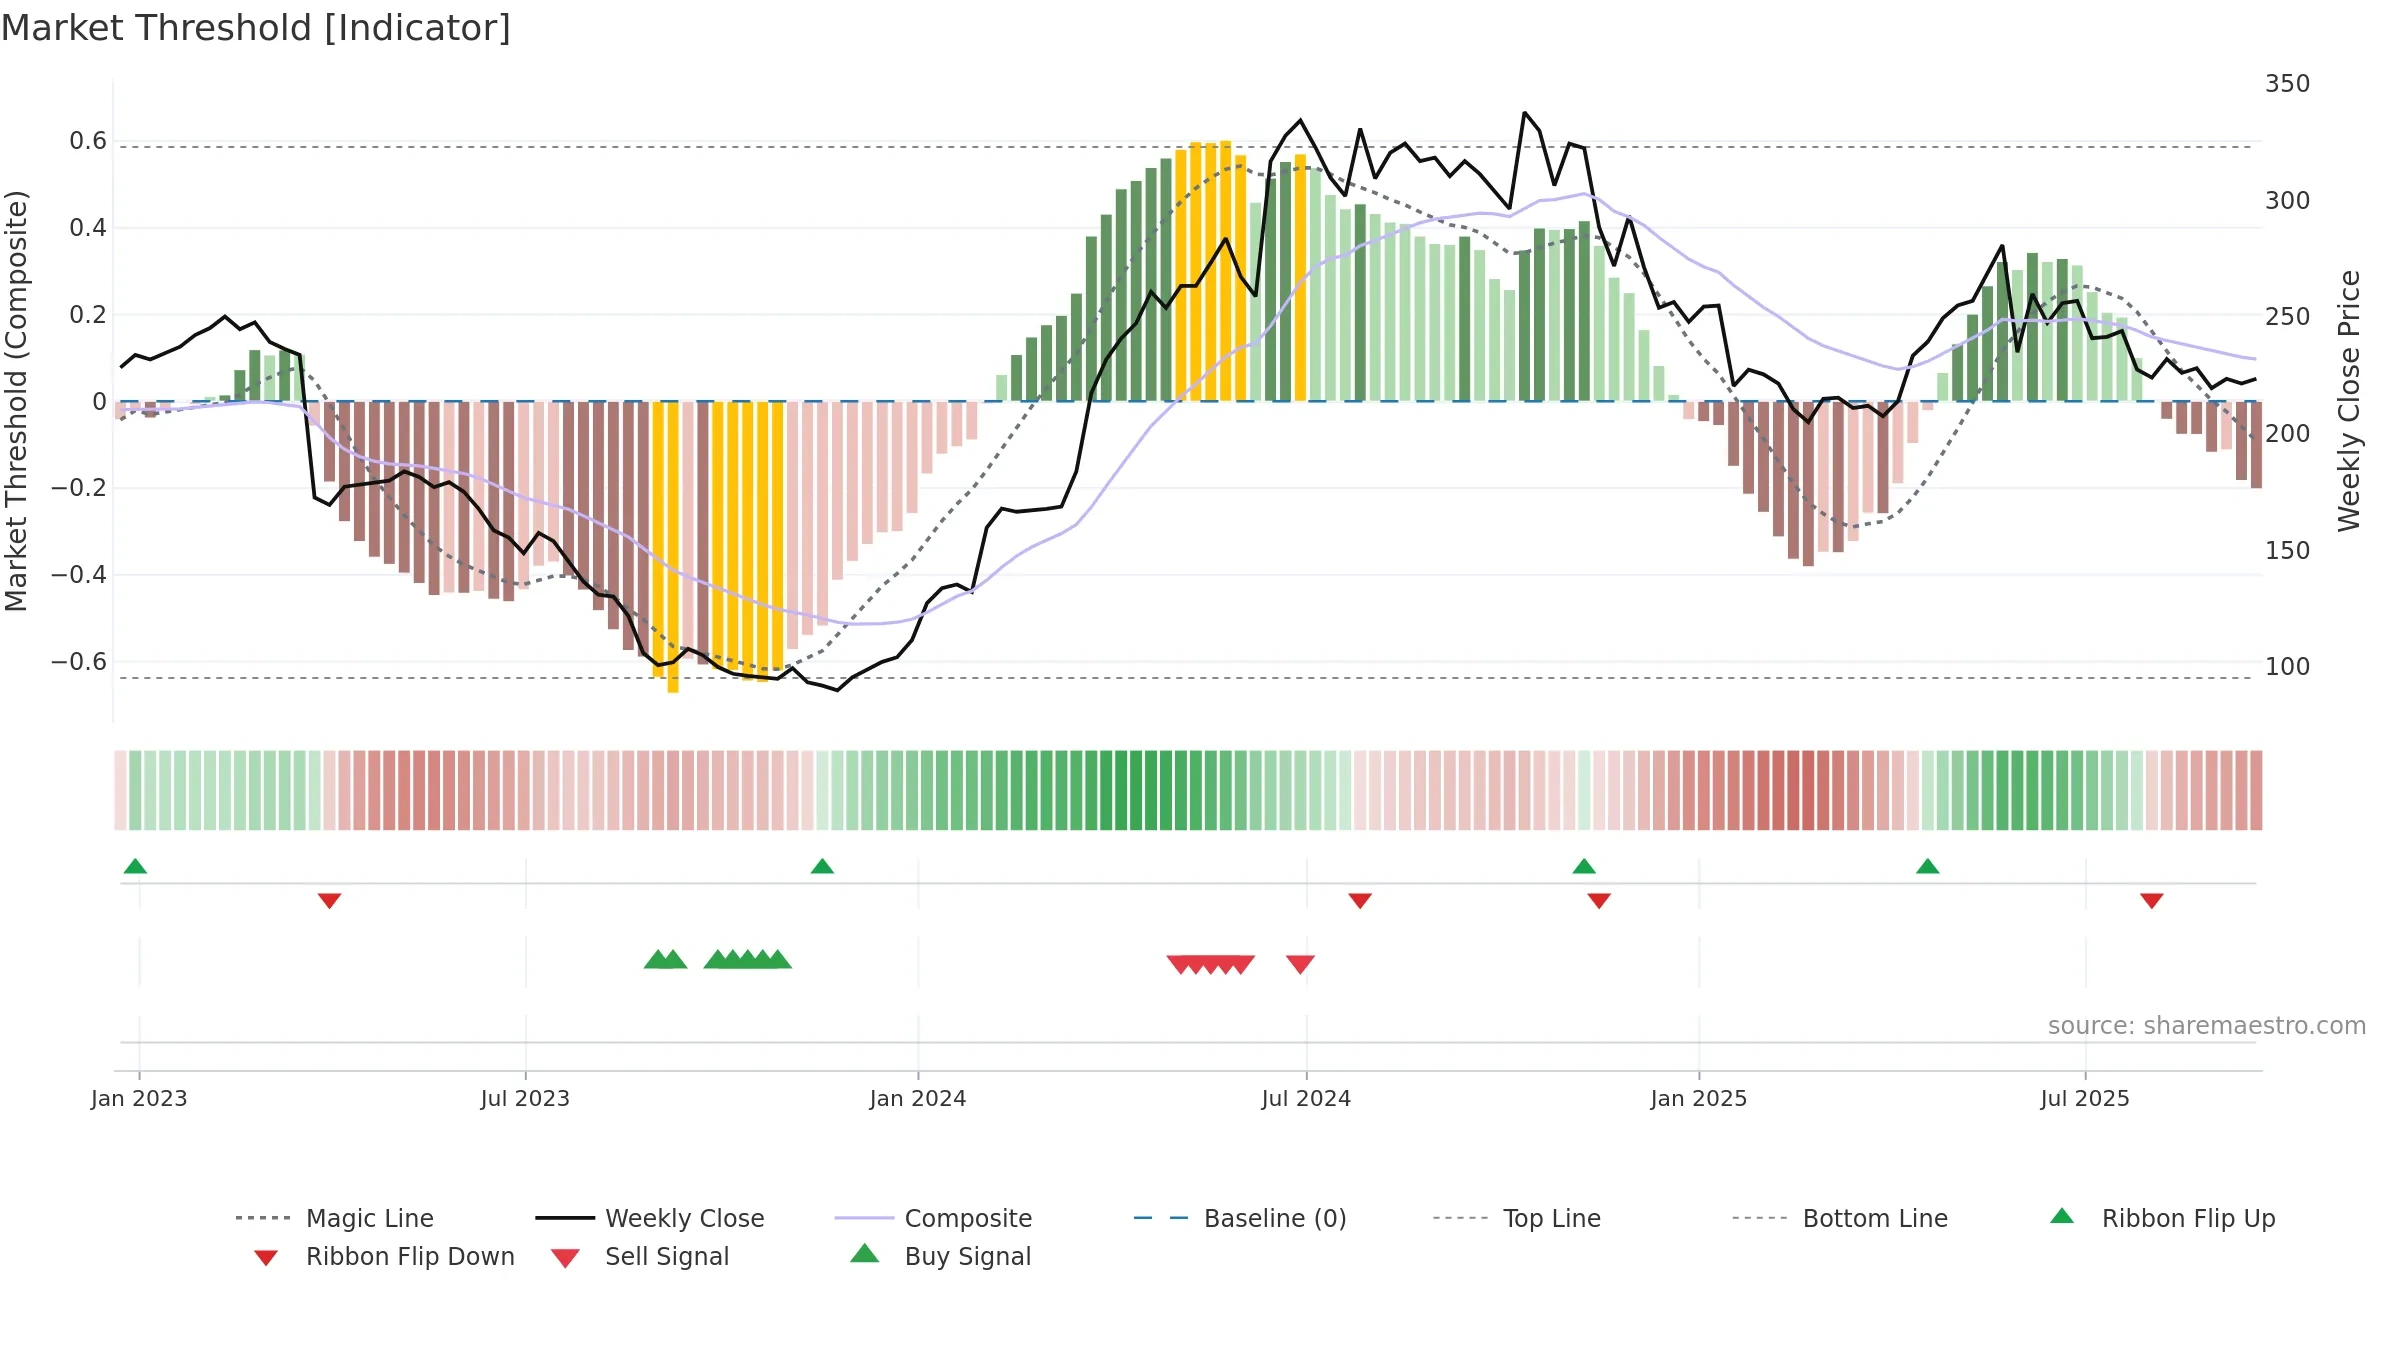Click the ribbon flip down marker near November 2024
The width and height of the screenshot is (2400, 1350).
click(x=1599, y=901)
